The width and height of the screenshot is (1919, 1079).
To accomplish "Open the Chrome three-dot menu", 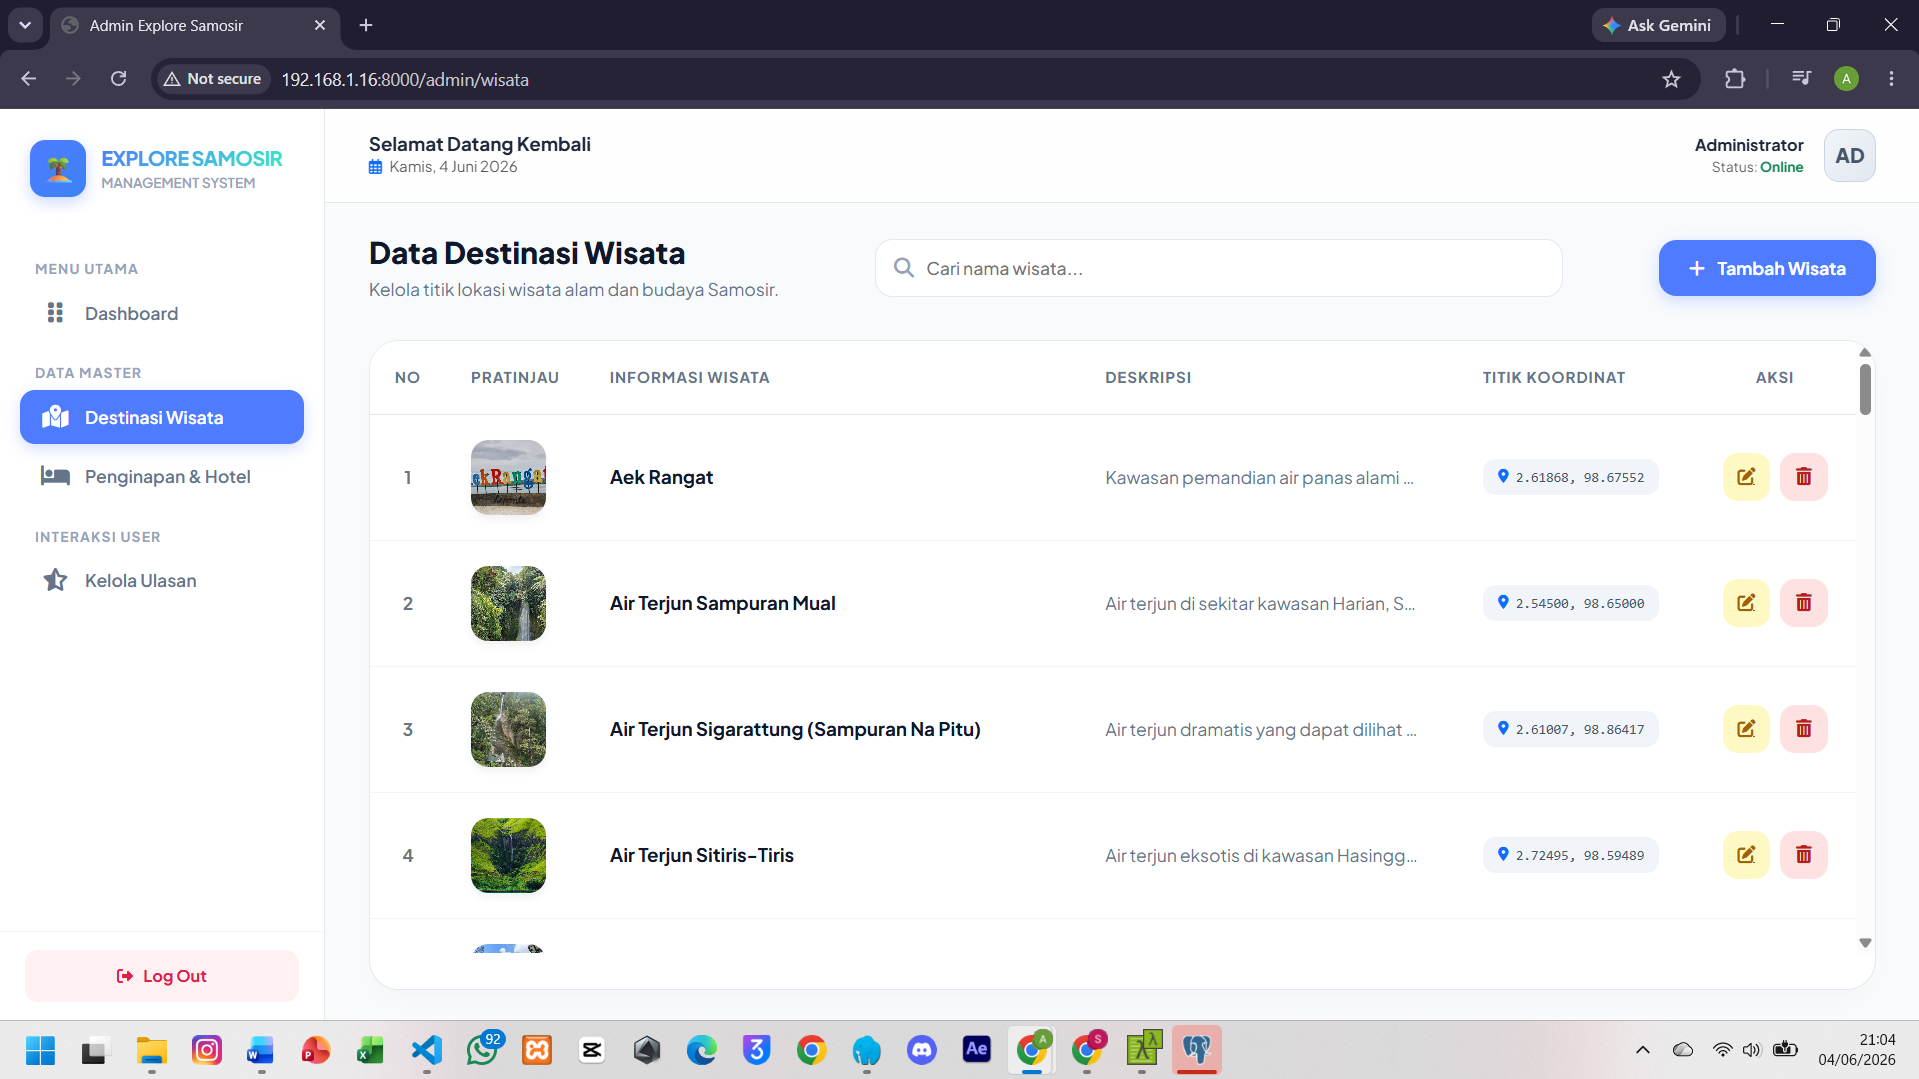I will click(x=1891, y=79).
